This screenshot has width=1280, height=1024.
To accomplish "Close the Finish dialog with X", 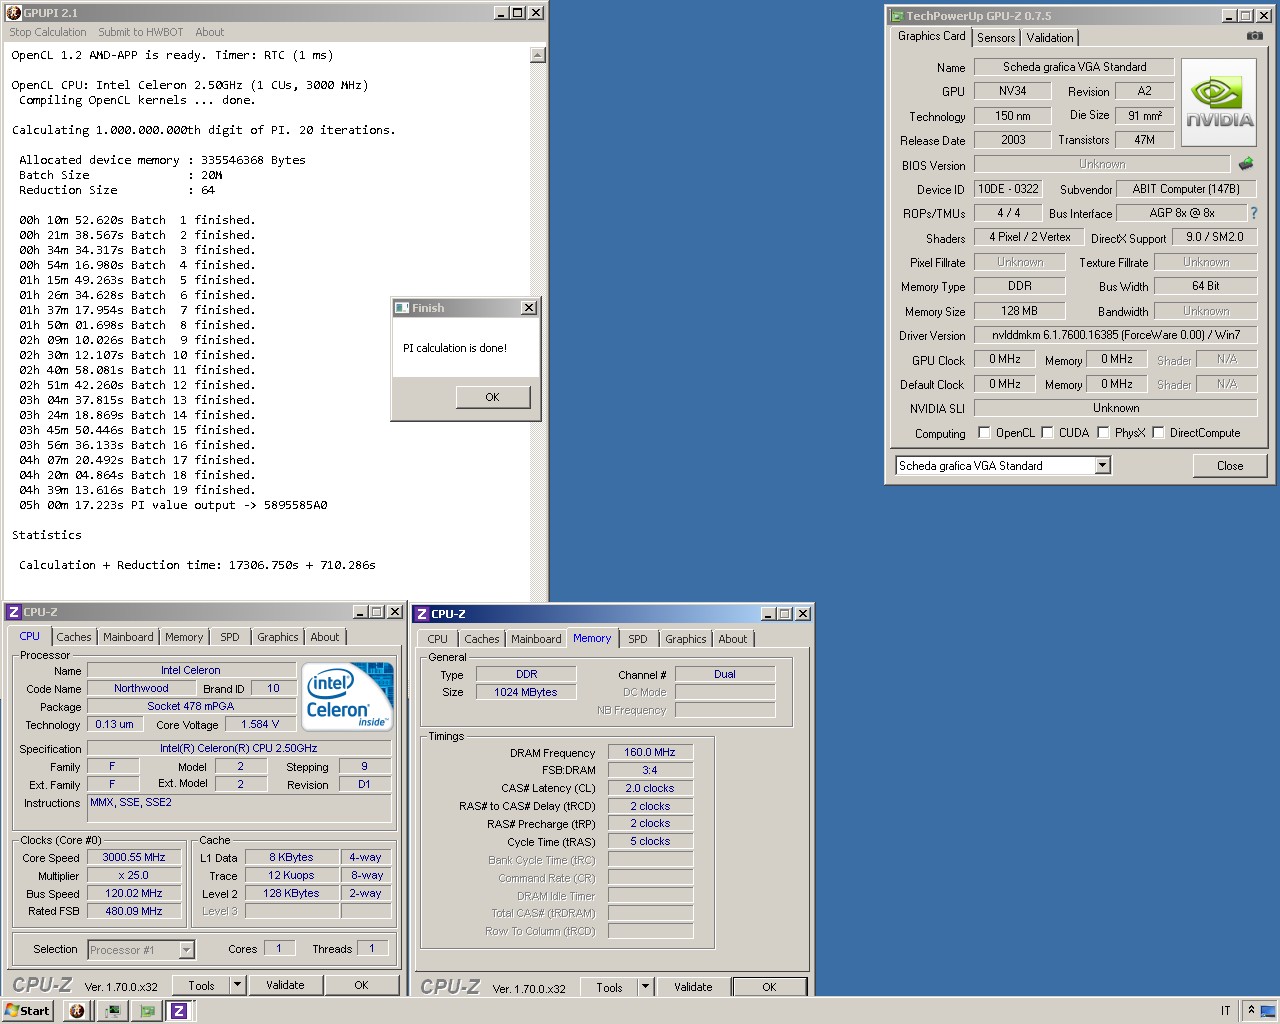I will click(x=529, y=308).
